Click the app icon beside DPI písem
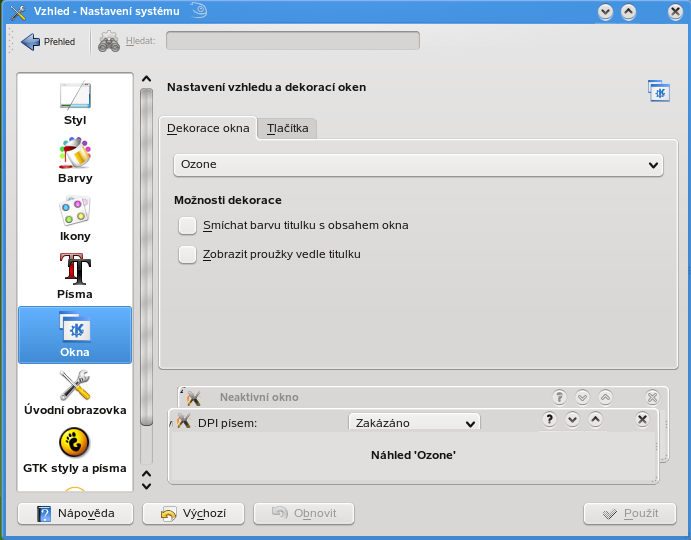This screenshot has height=540, width=691. pos(184,421)
